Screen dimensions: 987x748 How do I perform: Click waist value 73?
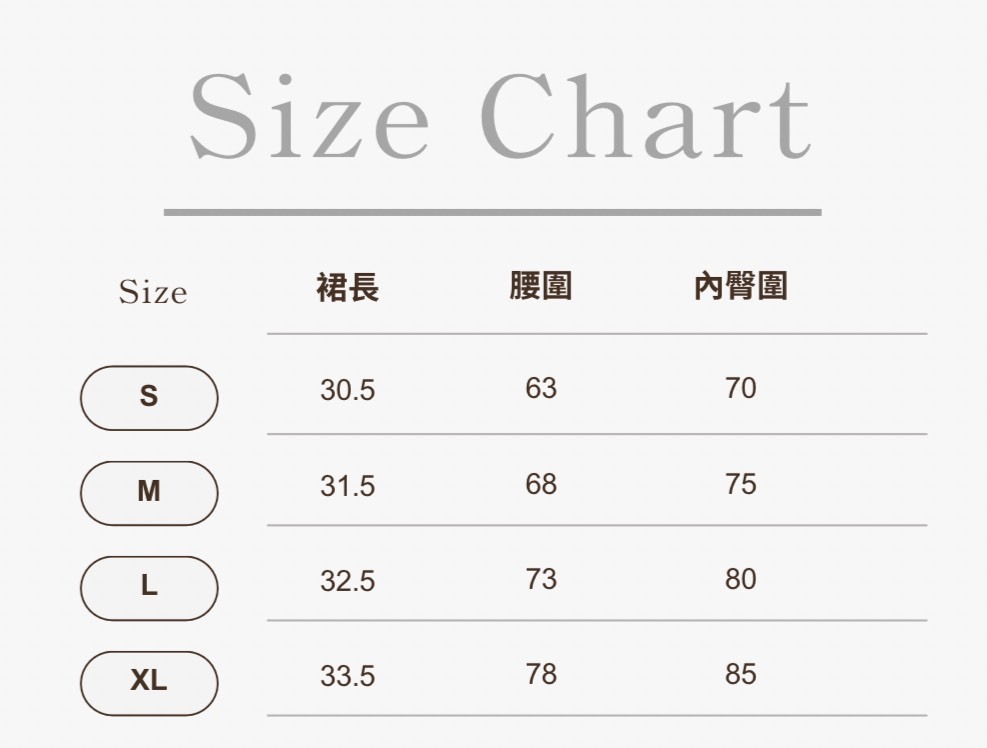click(x=540, y=579)
